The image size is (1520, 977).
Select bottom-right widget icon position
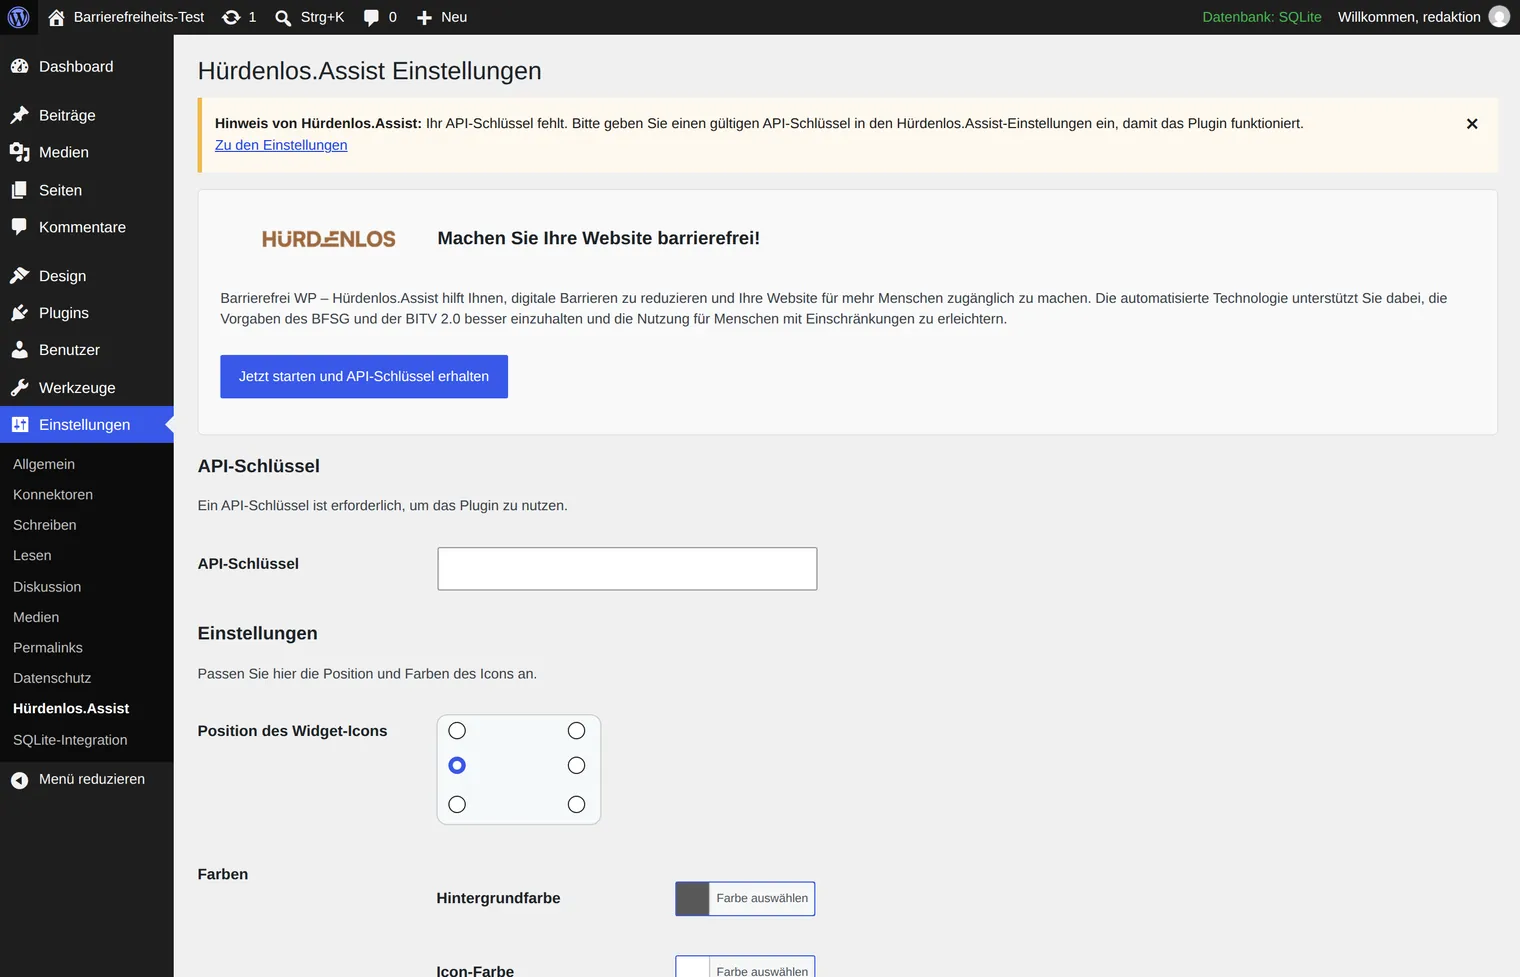point(576,804)
